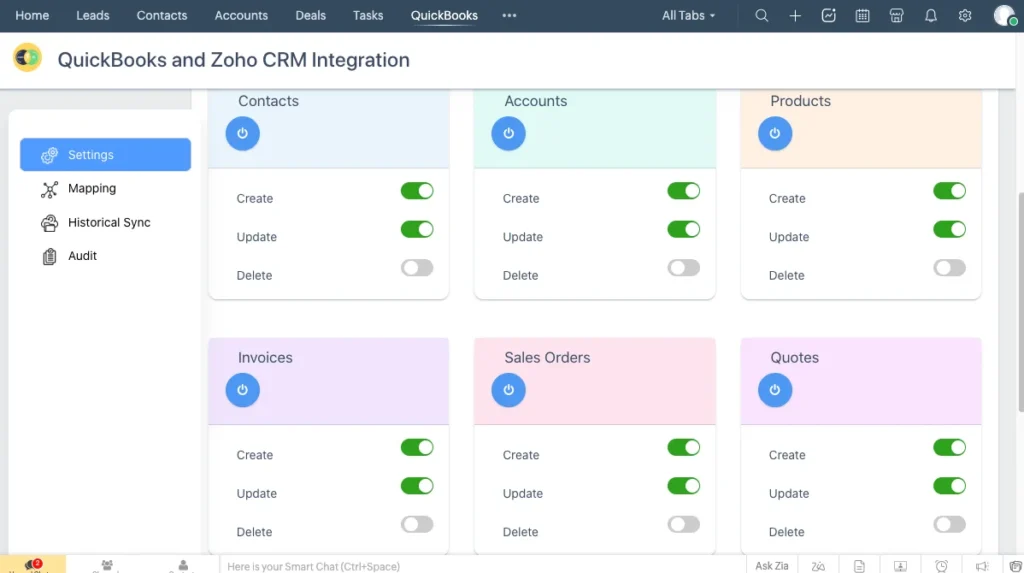This screenshot has height=573, width=1024.
Task: Open the contacts person icon in bottom bar
Action: [x=183, y=565]
